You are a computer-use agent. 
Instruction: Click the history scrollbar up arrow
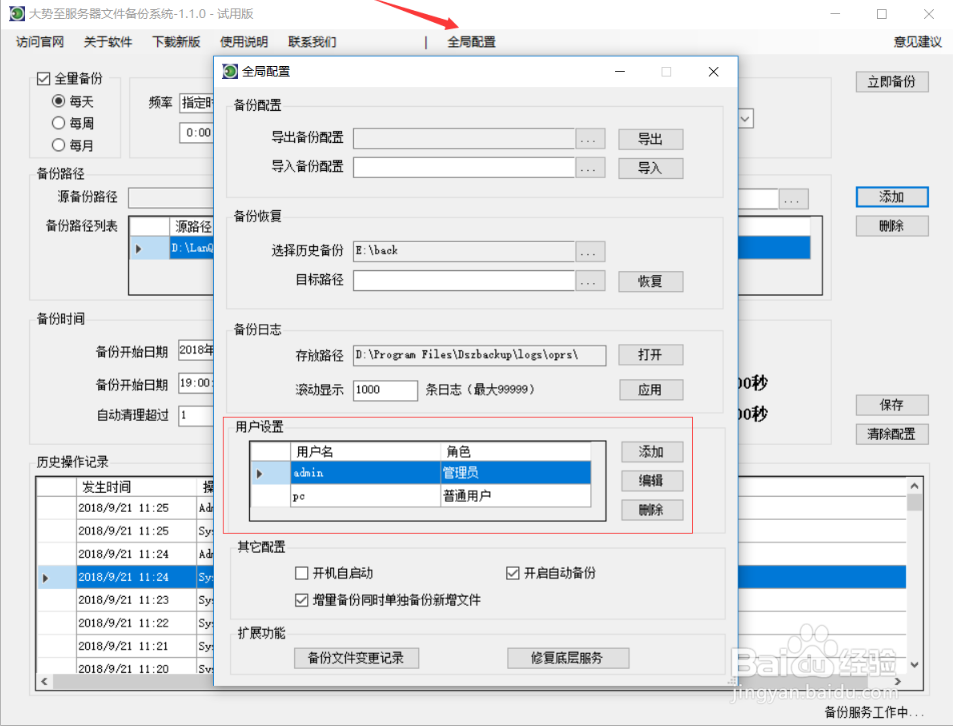tap(914, 486)
